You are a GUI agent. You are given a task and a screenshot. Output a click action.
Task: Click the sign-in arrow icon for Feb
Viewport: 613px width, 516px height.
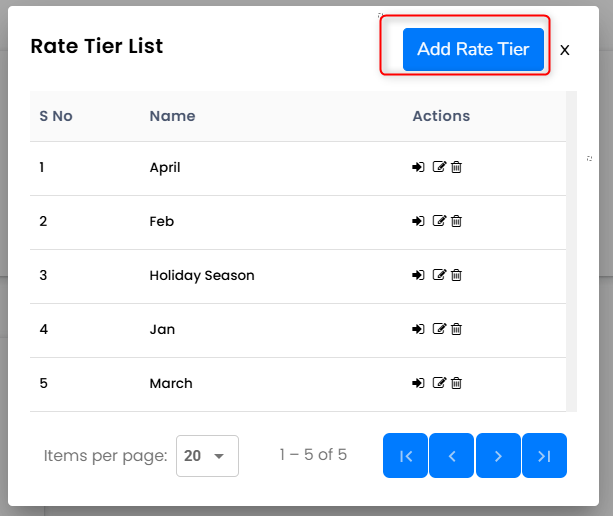tap(418, 221)
